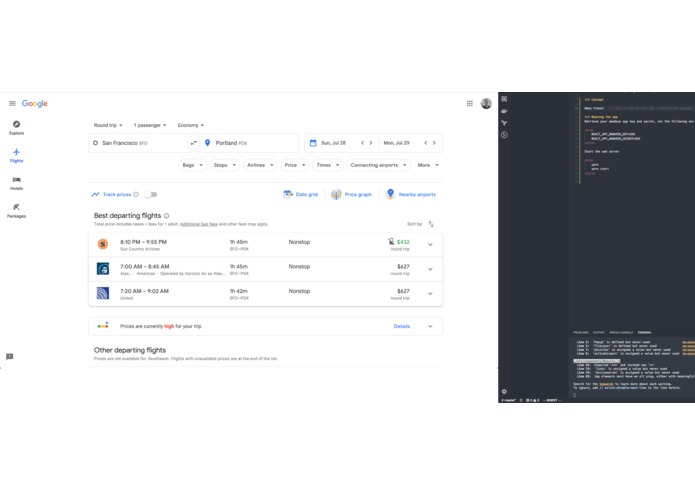Switch to the Output panel tab

[598, 332]
